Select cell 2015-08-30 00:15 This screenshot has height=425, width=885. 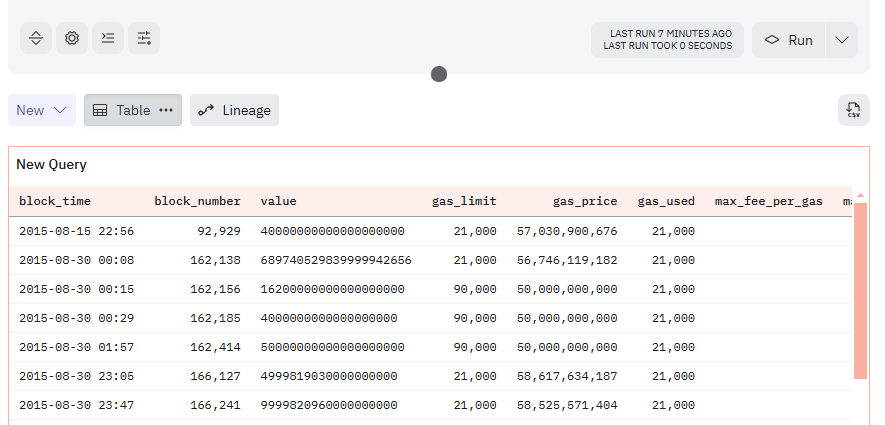coord(76,289)
